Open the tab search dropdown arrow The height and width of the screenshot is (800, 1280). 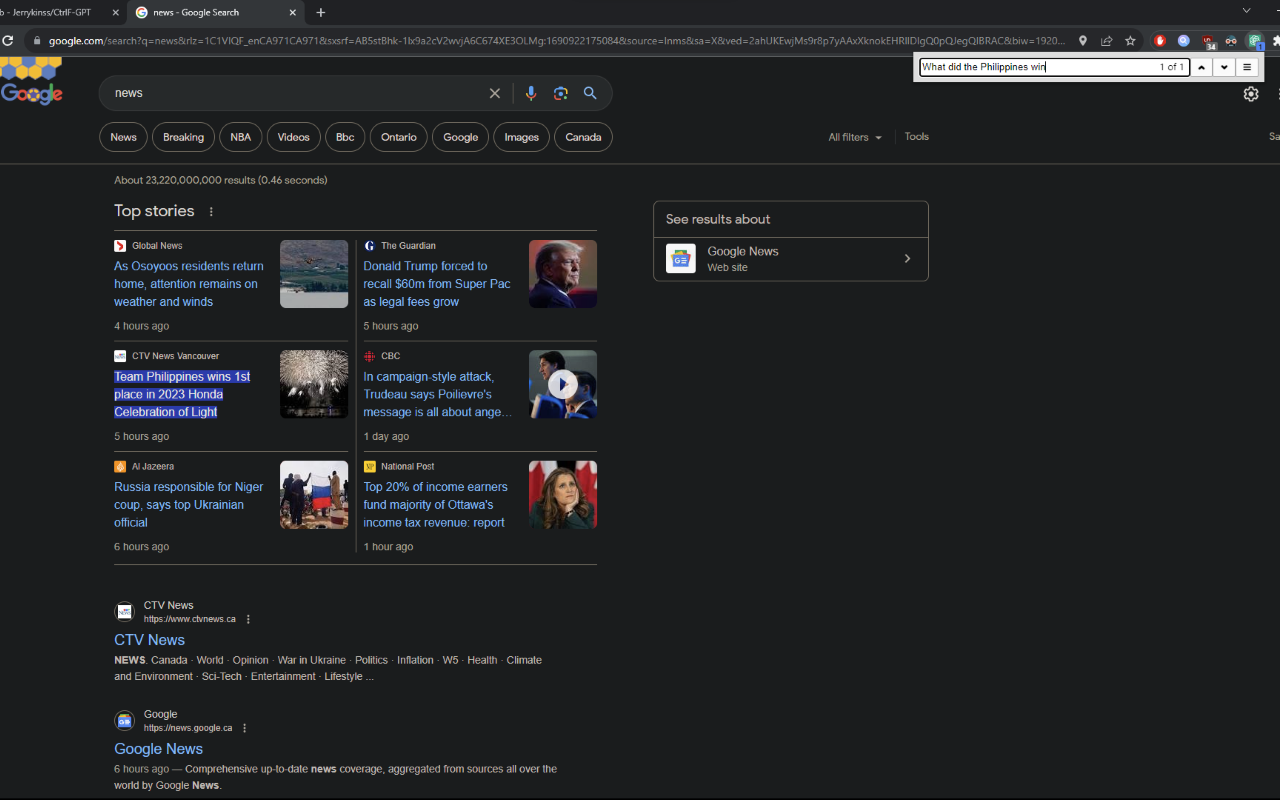[x=1246, y=10]
